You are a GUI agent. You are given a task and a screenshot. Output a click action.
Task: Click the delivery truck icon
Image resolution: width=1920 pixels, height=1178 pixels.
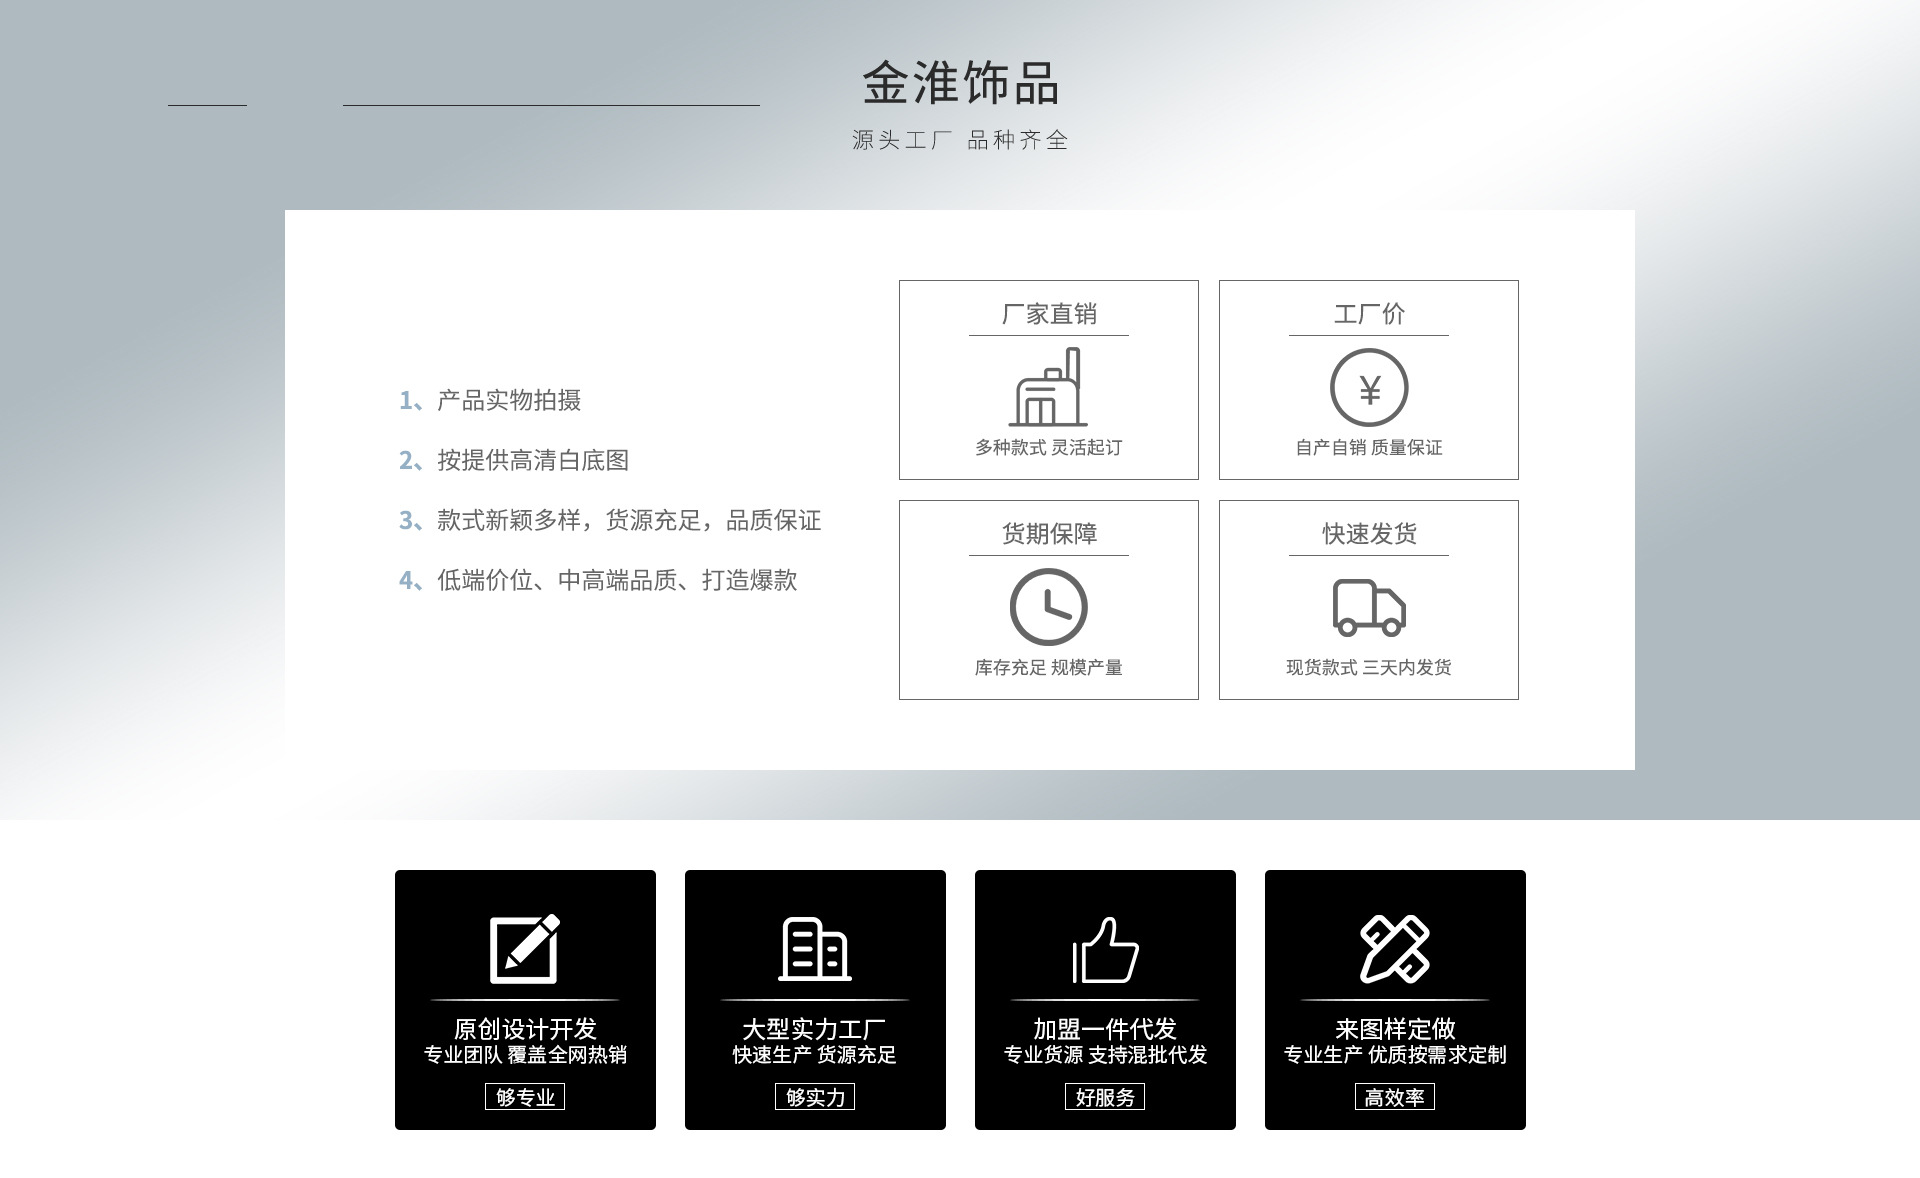1368,607
